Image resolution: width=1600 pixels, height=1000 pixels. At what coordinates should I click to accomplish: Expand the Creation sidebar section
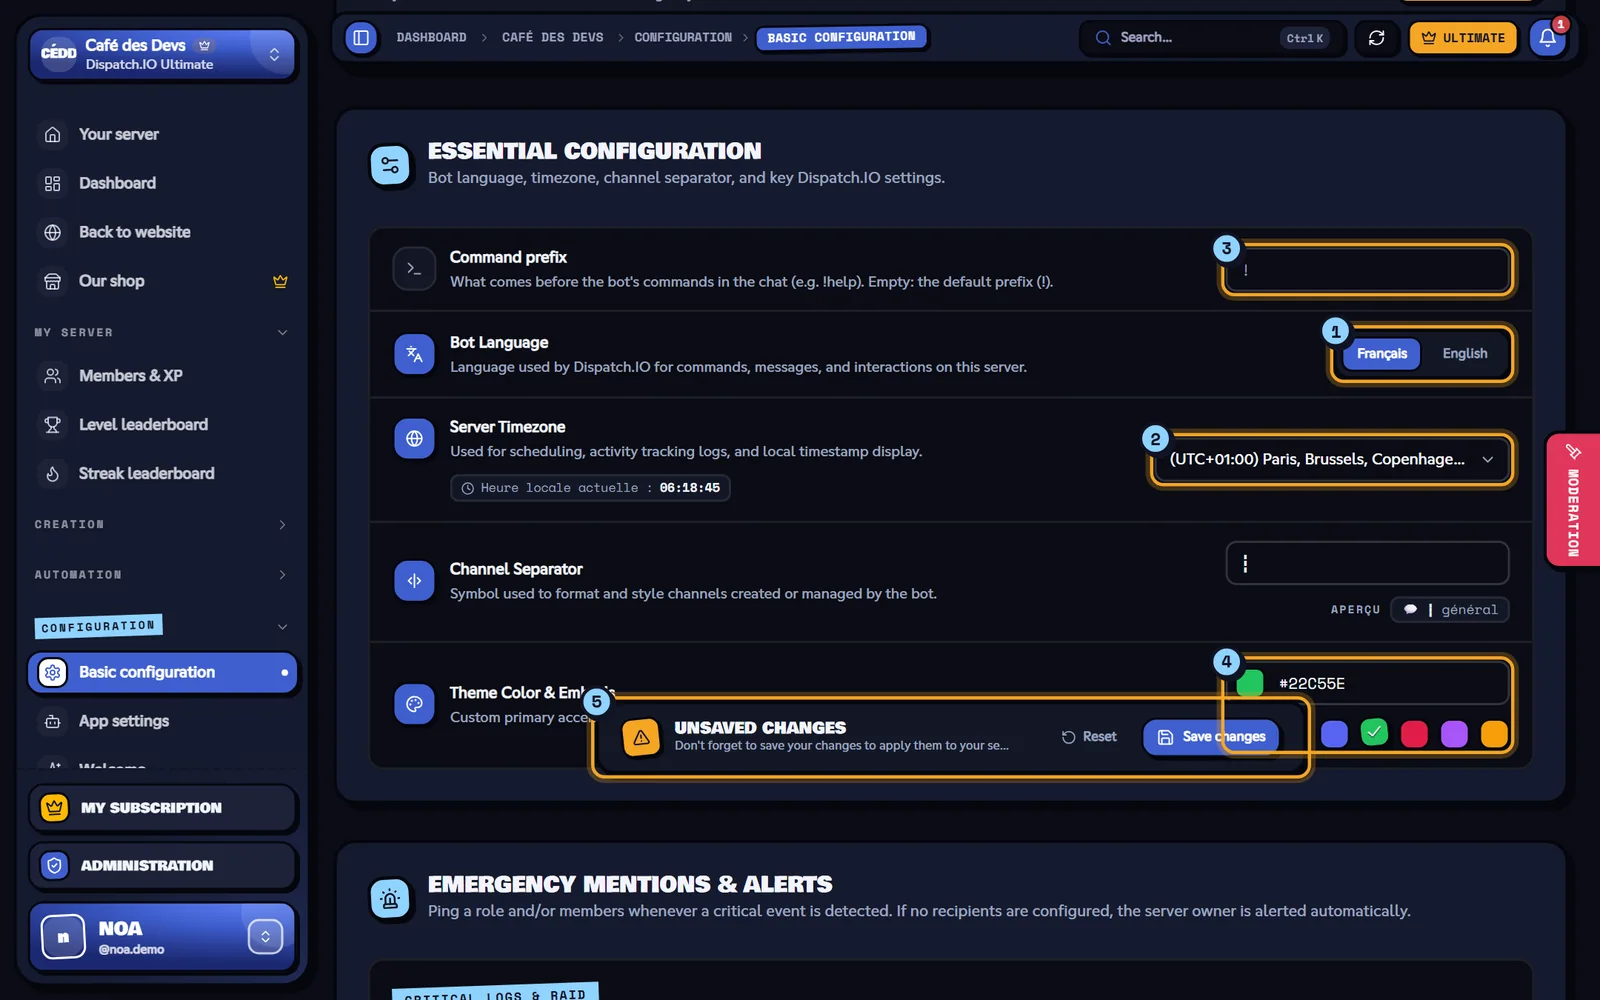point(161,524)
